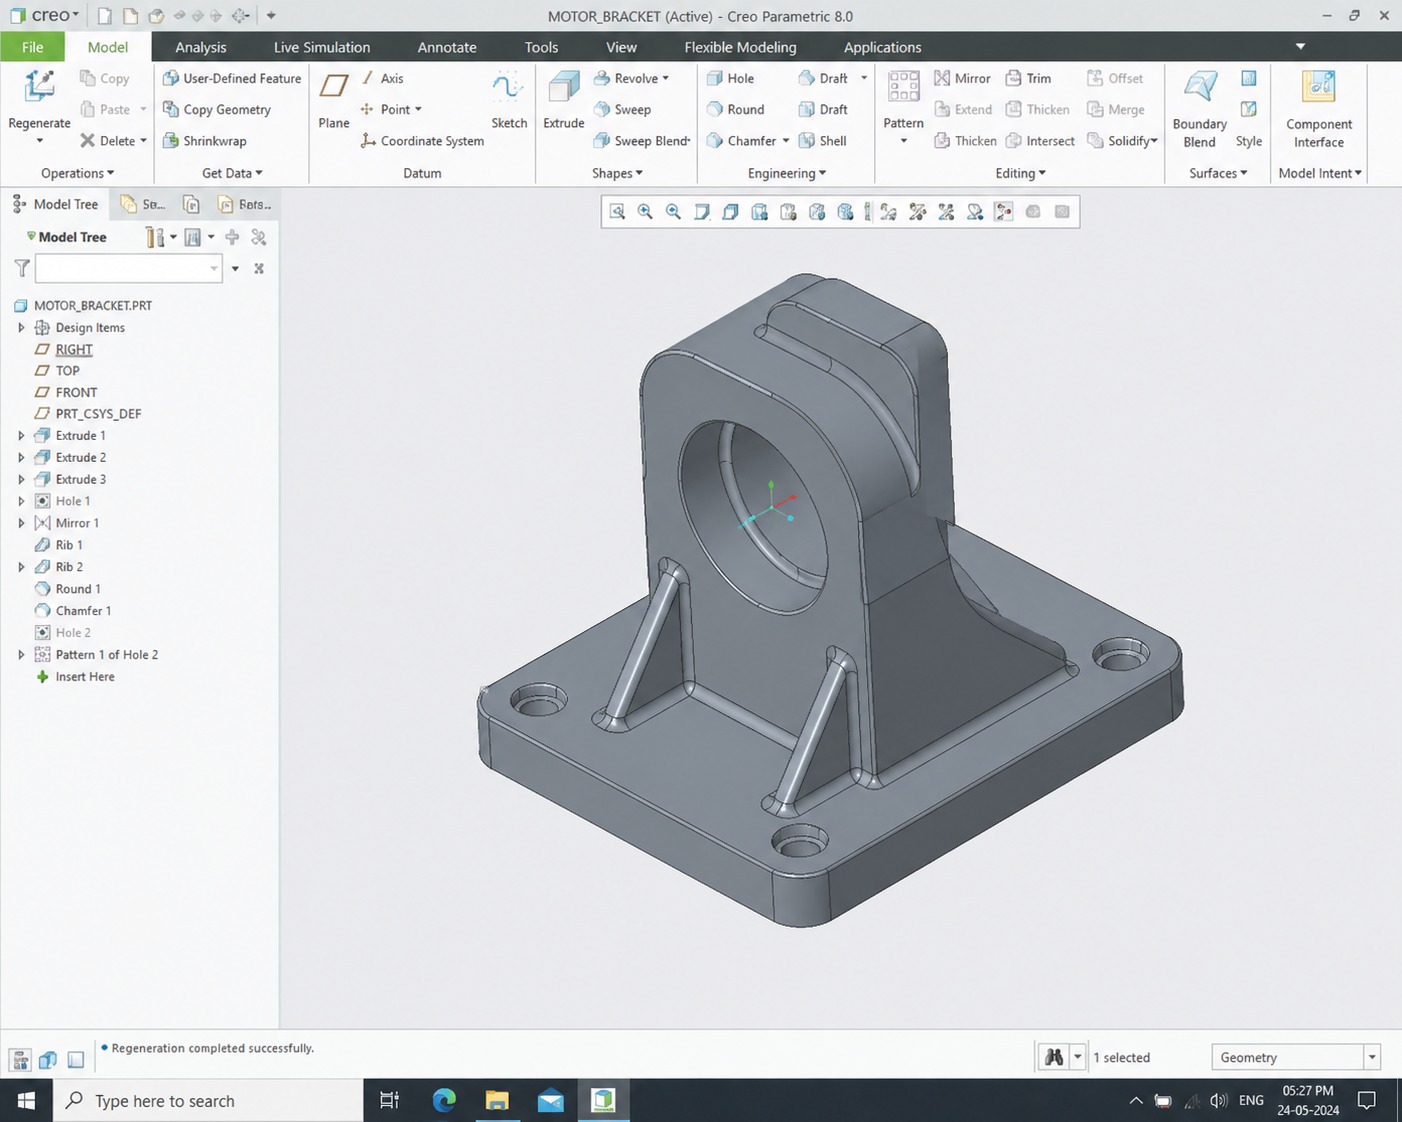Click Copy Geometry in Get Data

[217, 109]
